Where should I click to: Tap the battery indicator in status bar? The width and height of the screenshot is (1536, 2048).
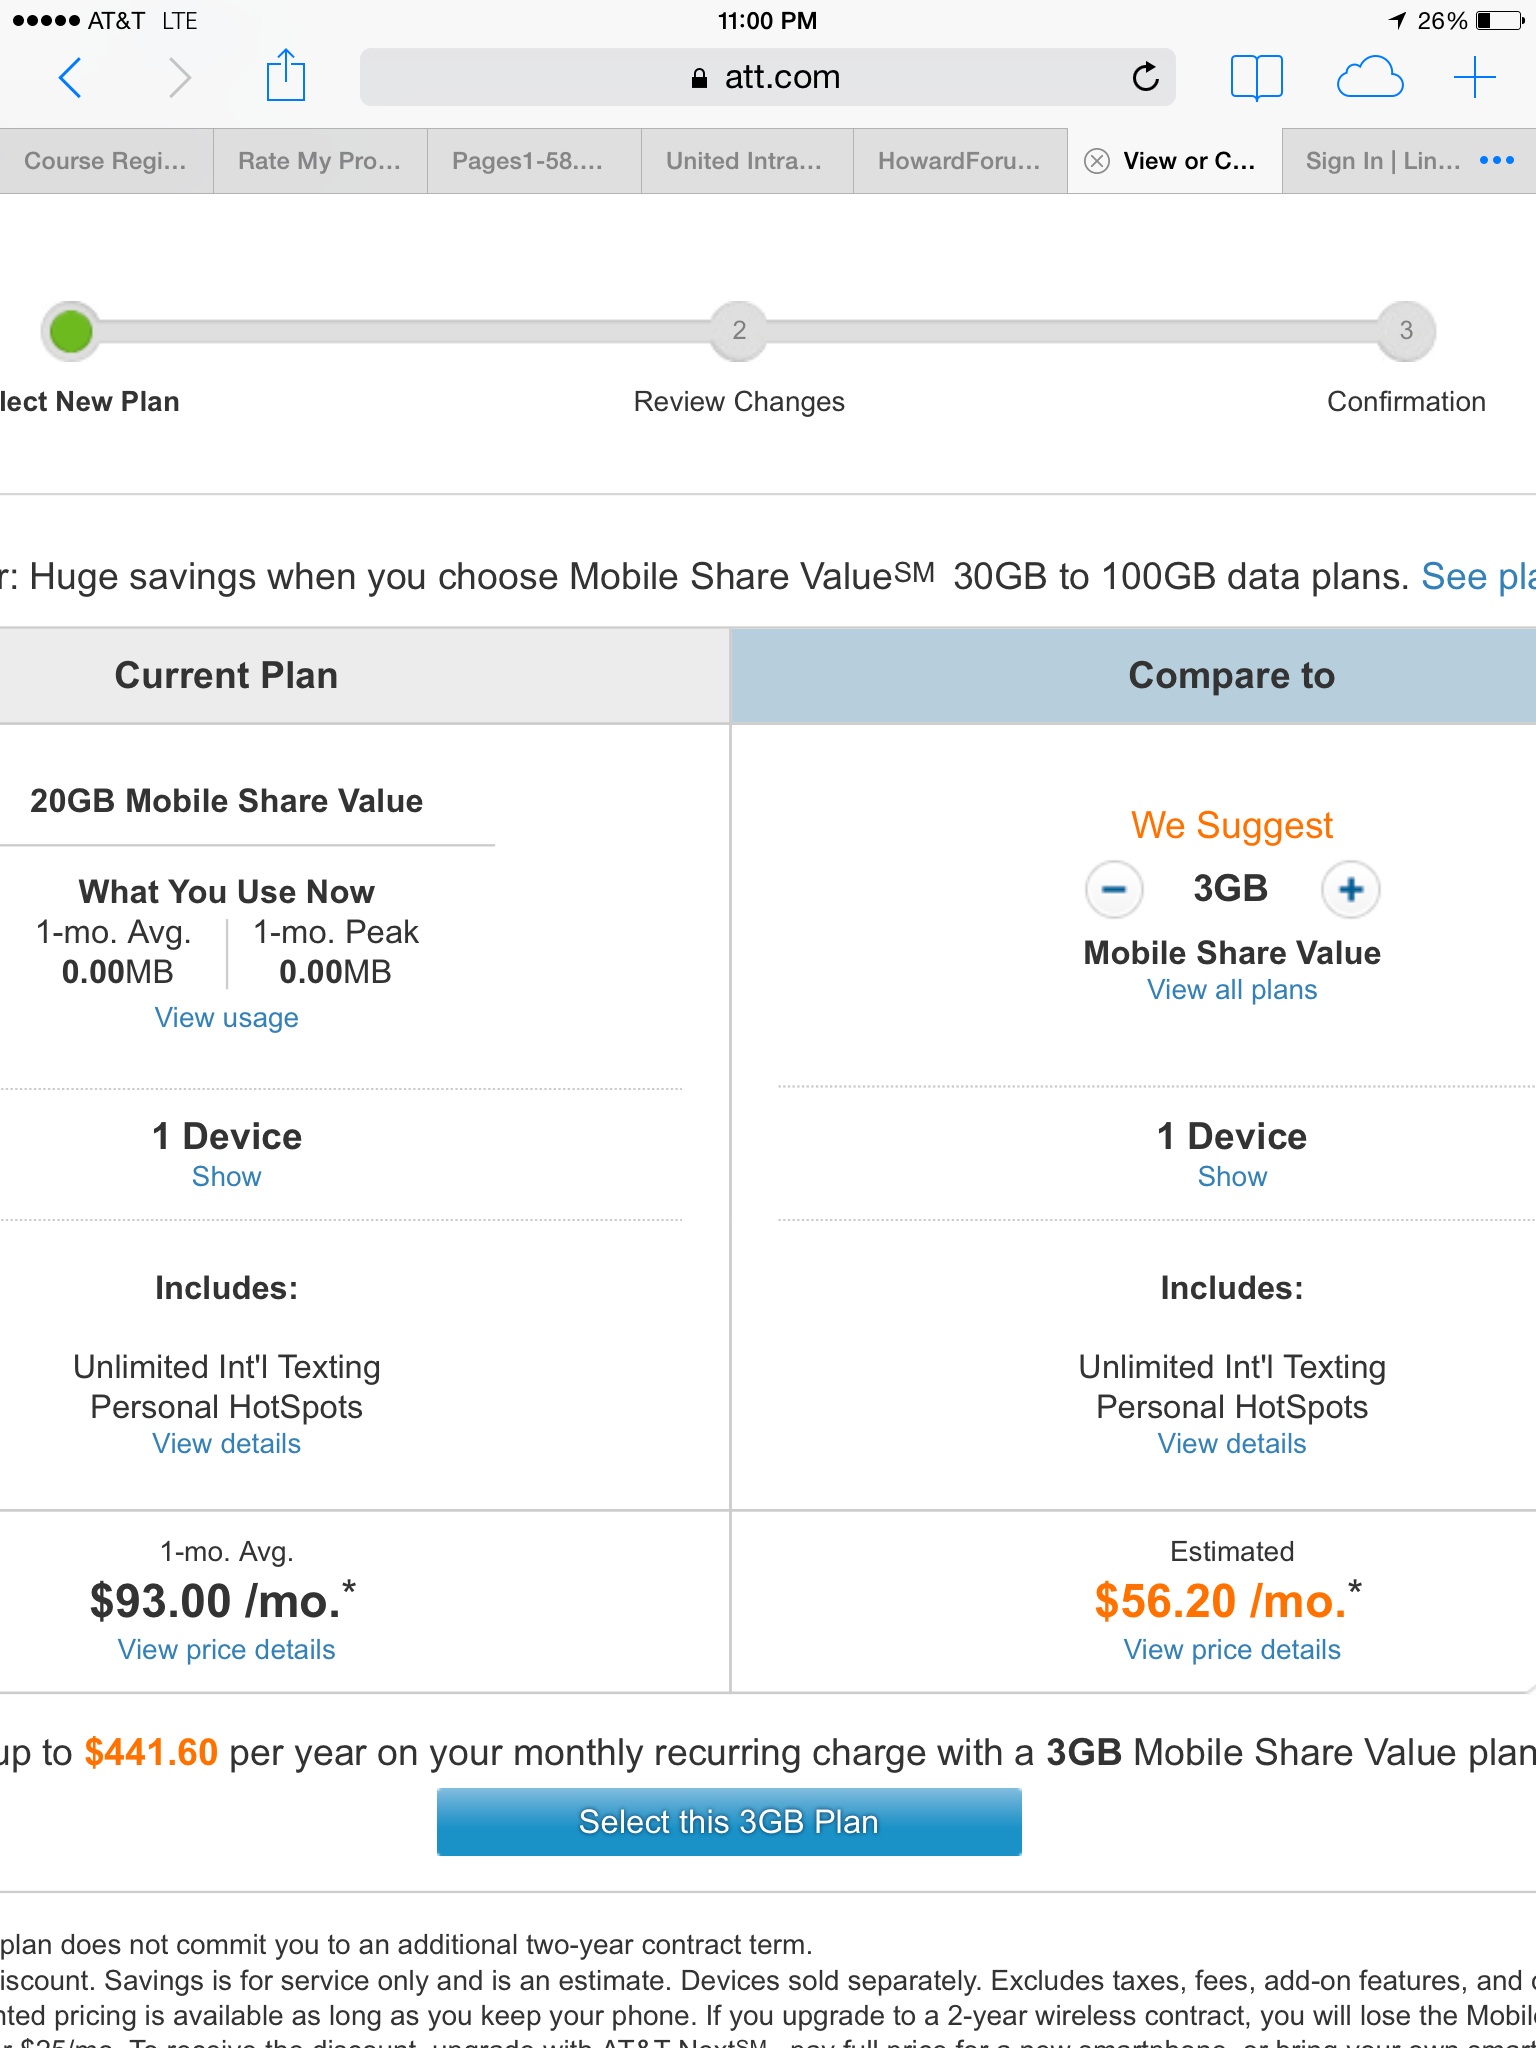pyautogui.click(x=1500, y=21)
